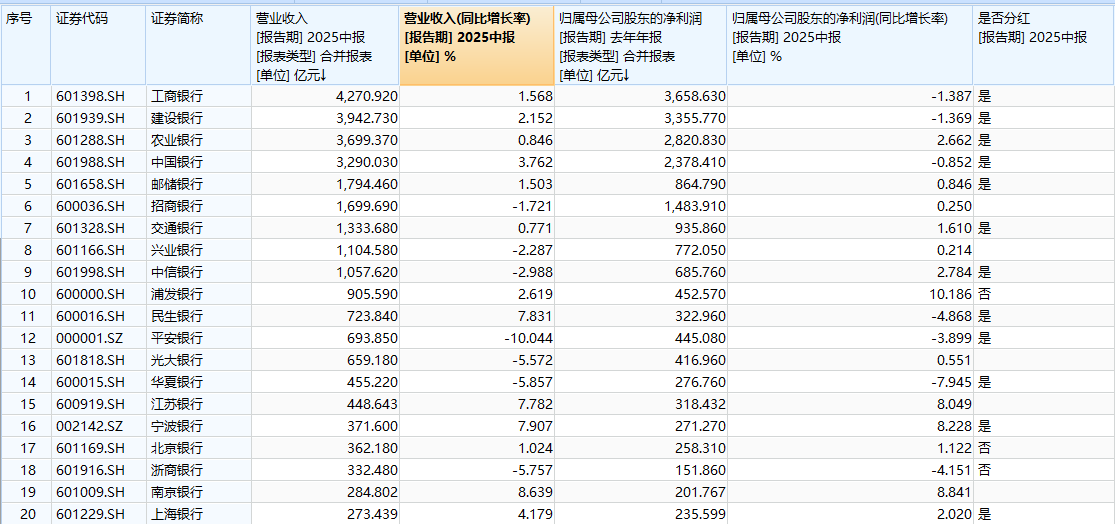Click the 工商银行 name cell
This screenshot has height=524, width=1115.
(x=198, y=96)
